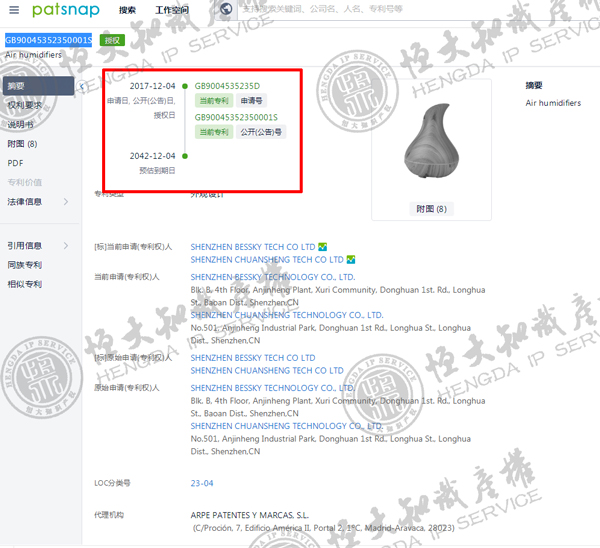Click the 公开(公告)号 tag
Screen dimensions: 600x548
[x=261, y=132]
